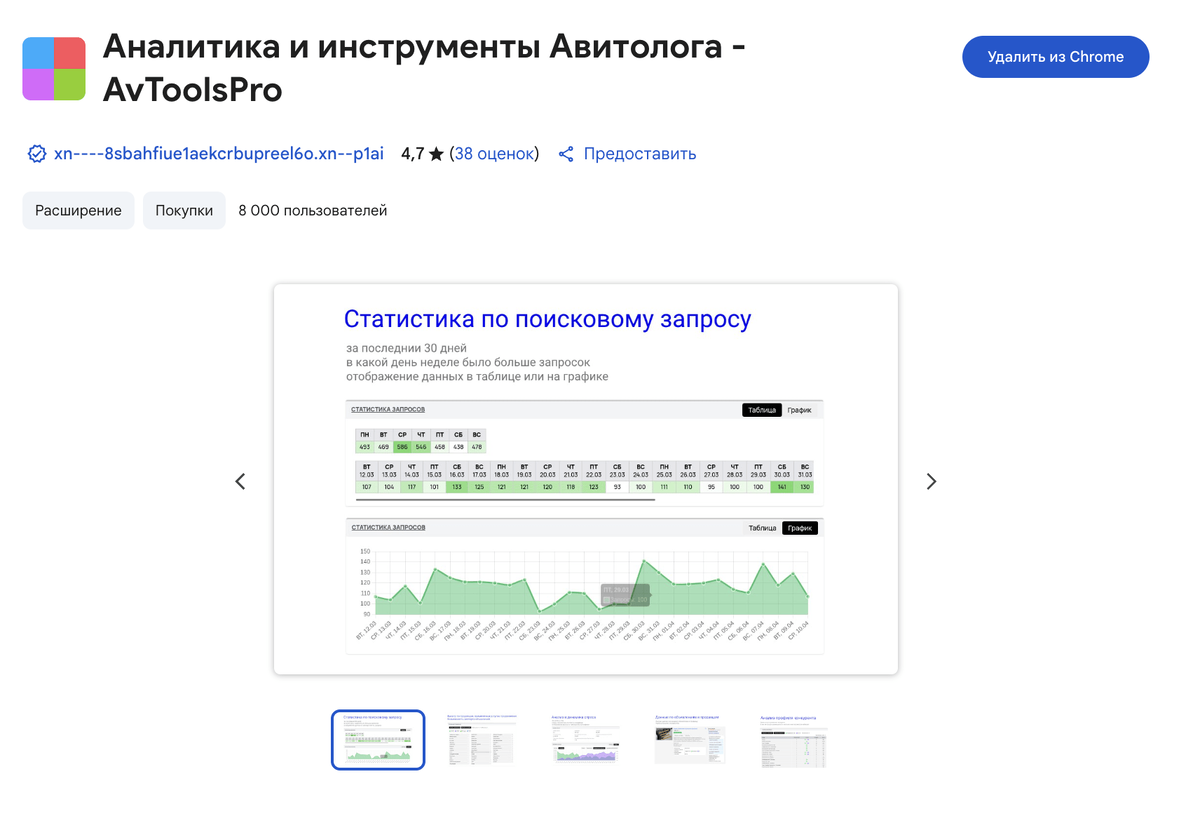Show the previous screenshot with left arrow
The height and width of the screenshot is (814, 1200).
click(x=240, y=481)
